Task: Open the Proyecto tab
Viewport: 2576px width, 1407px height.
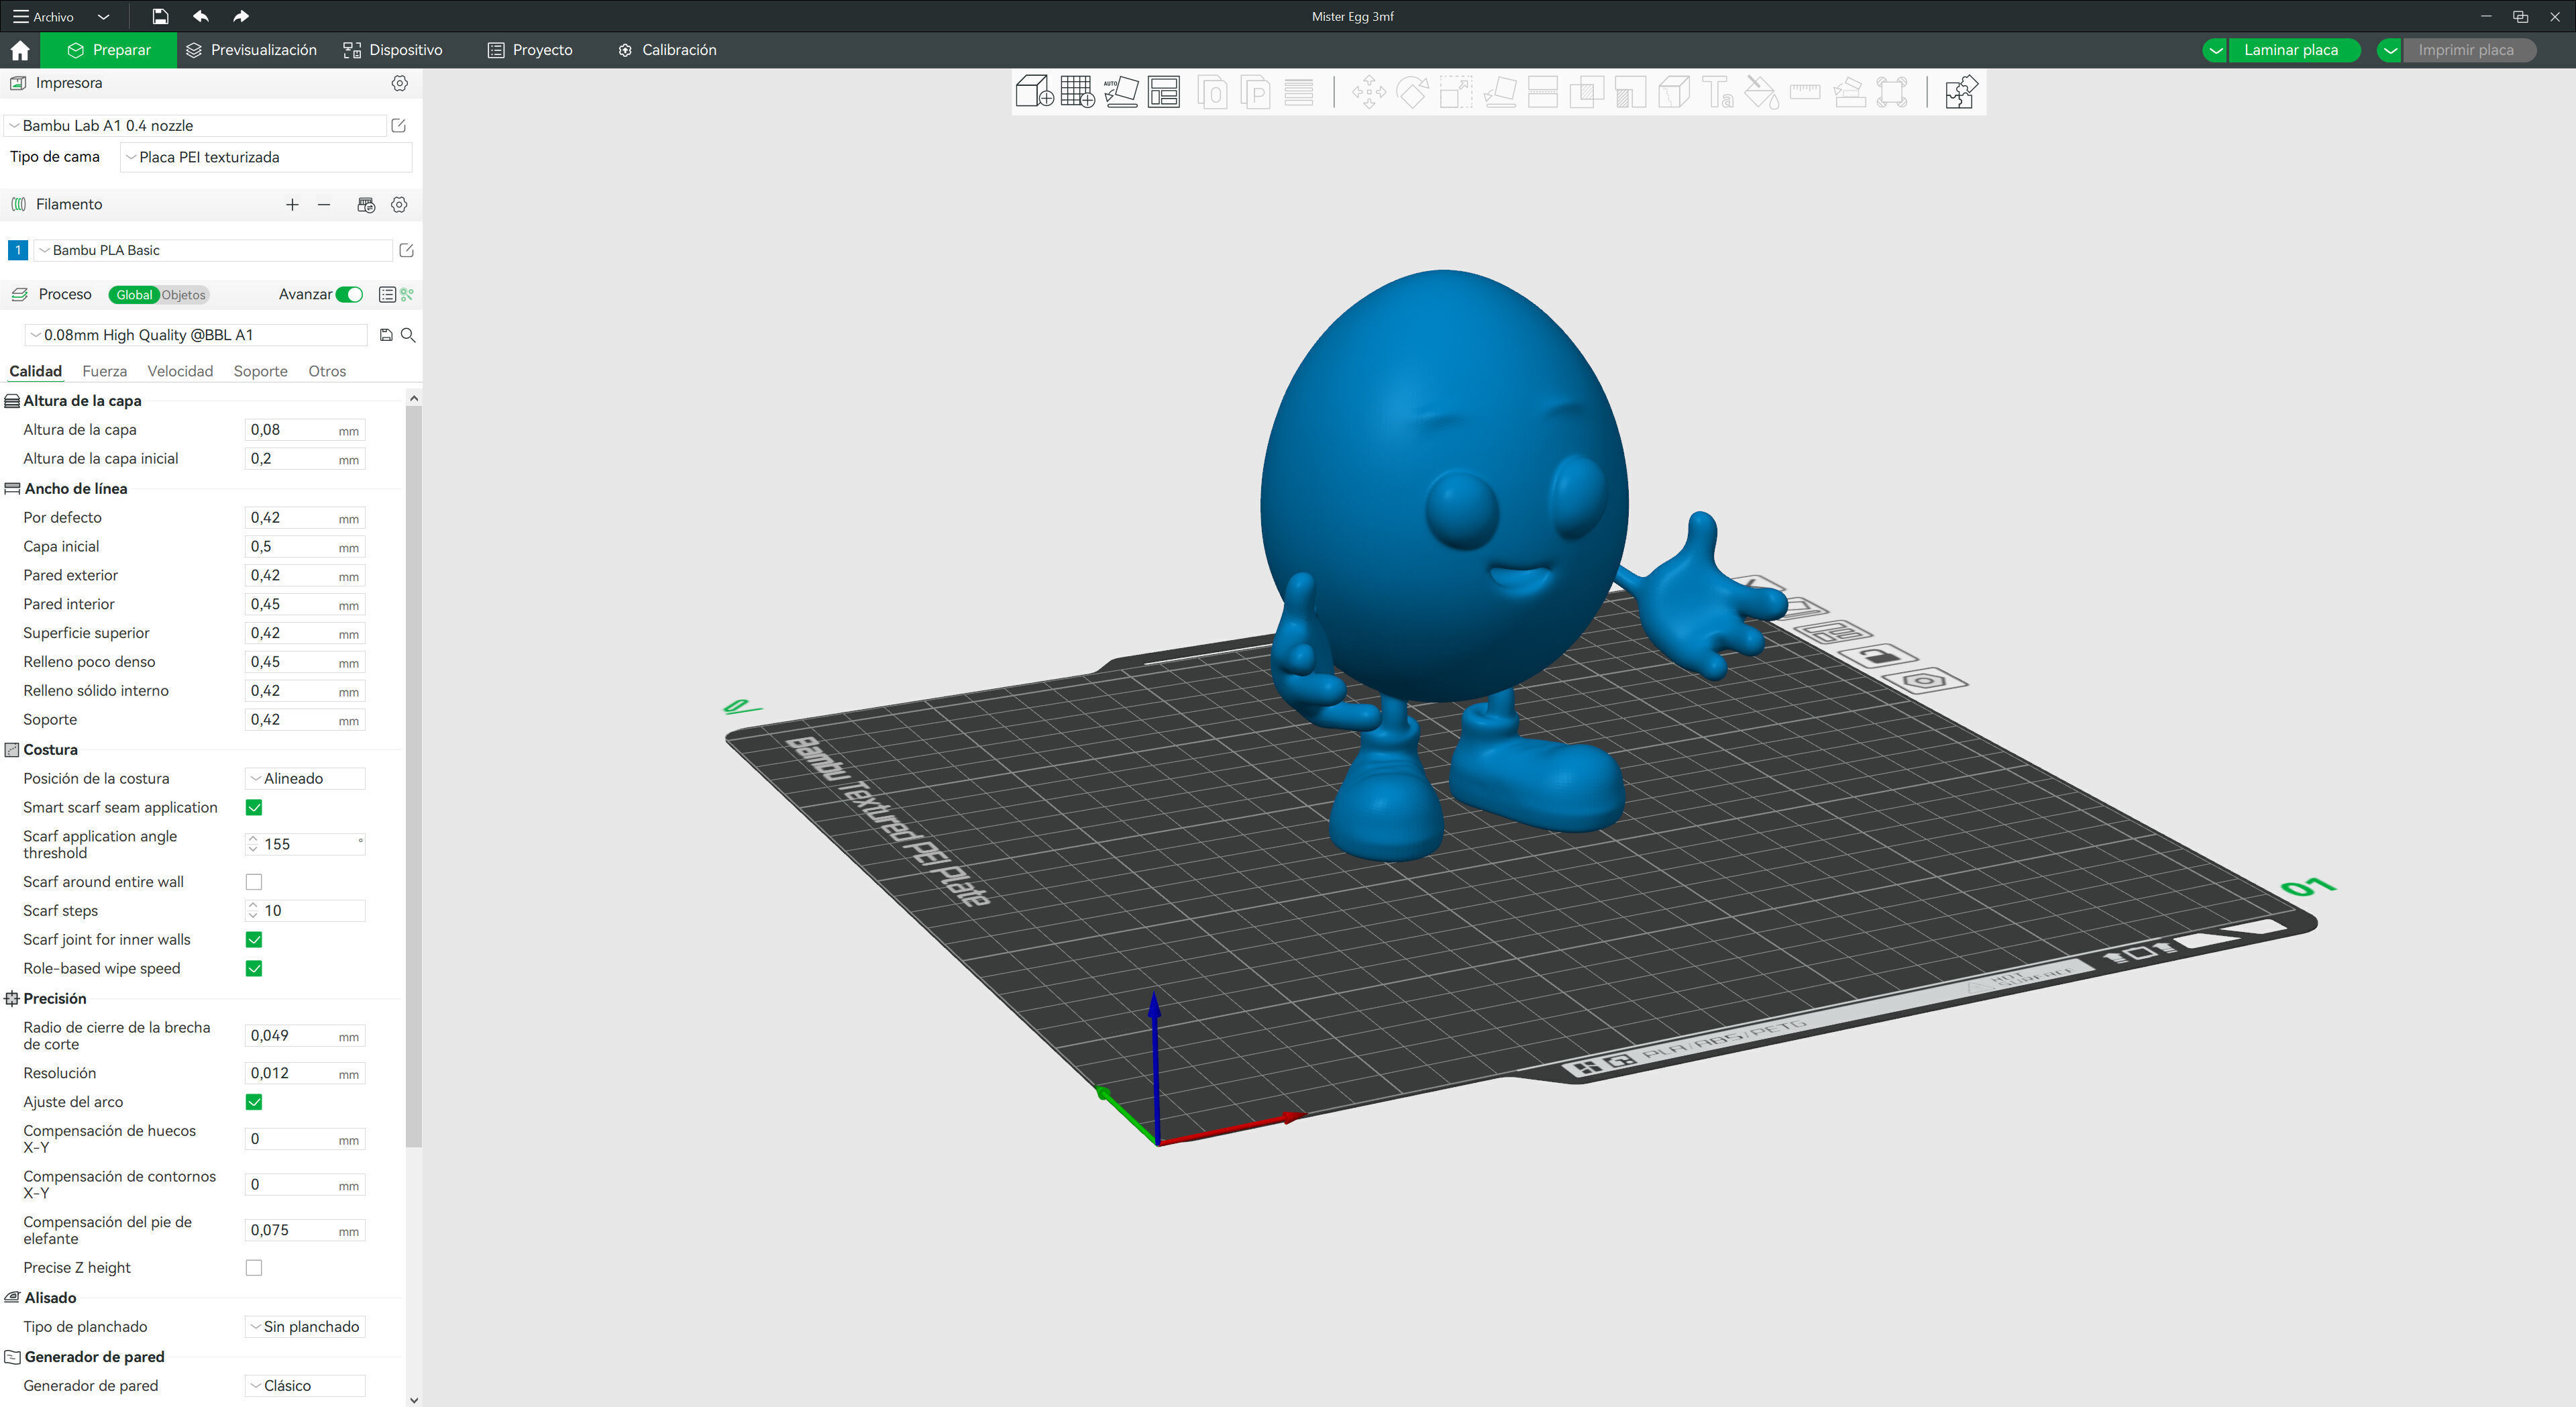Action: [530, 50]
